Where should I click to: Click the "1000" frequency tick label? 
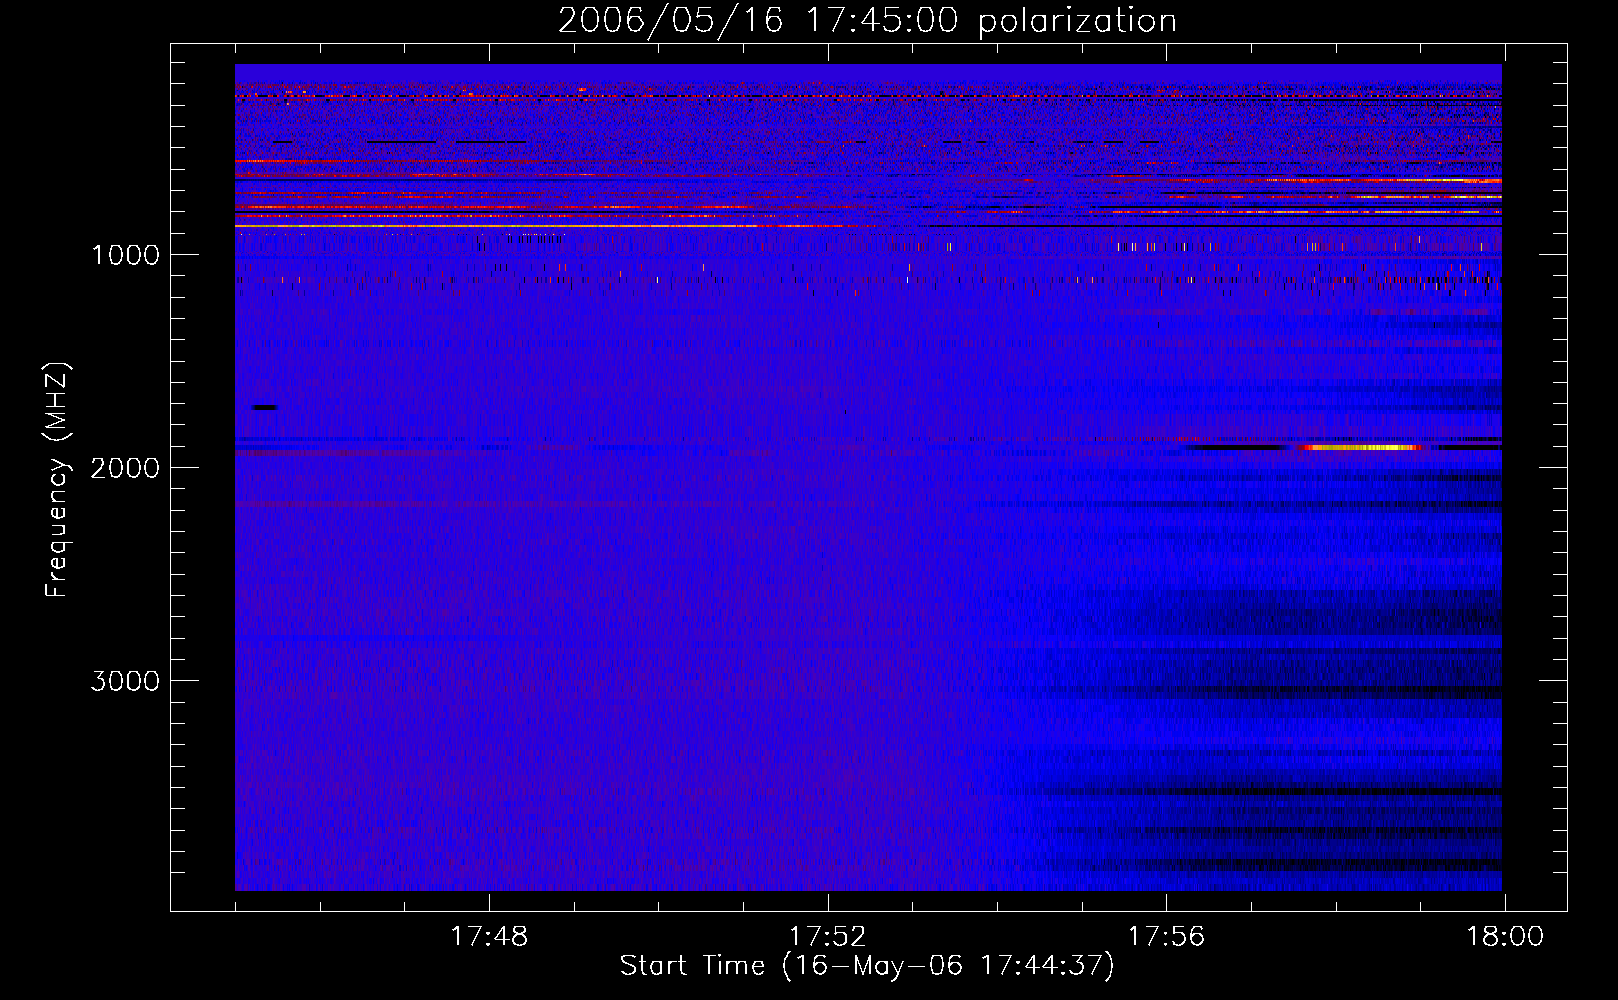pos(125,255)
